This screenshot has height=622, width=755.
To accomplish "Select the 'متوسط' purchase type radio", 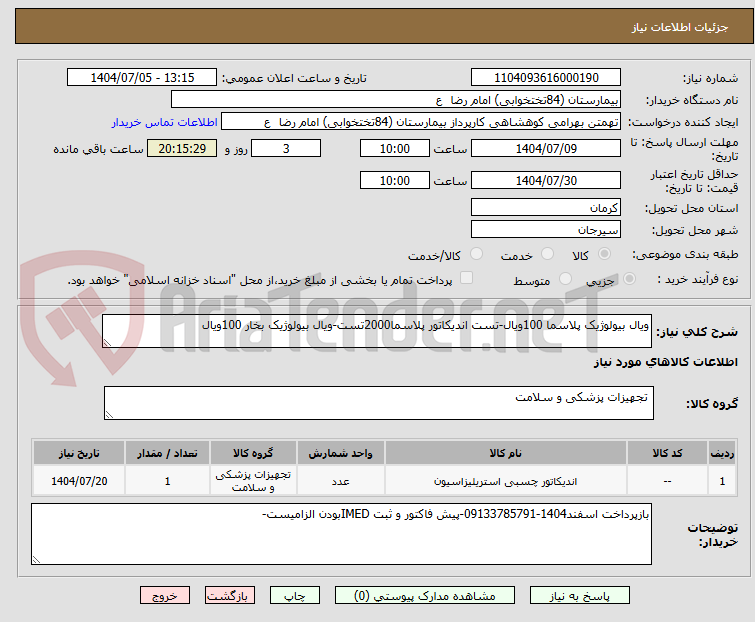I will (565, 279).
